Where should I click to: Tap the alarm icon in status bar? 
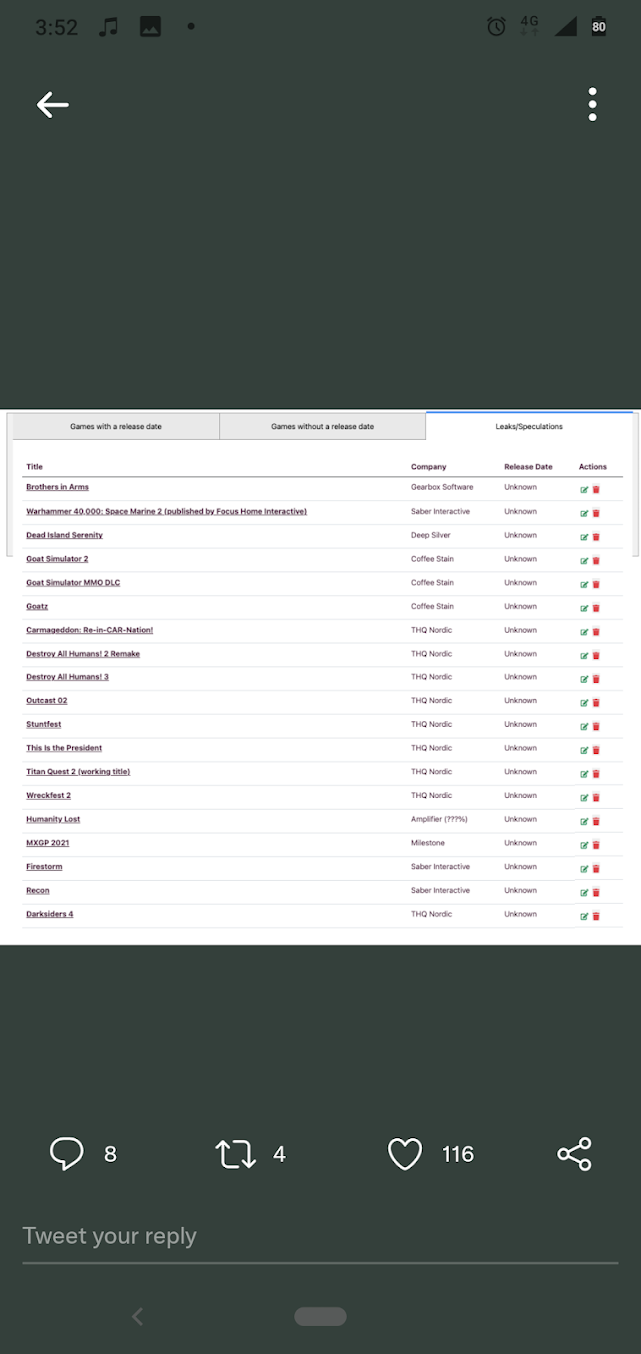tap(496, 27)
